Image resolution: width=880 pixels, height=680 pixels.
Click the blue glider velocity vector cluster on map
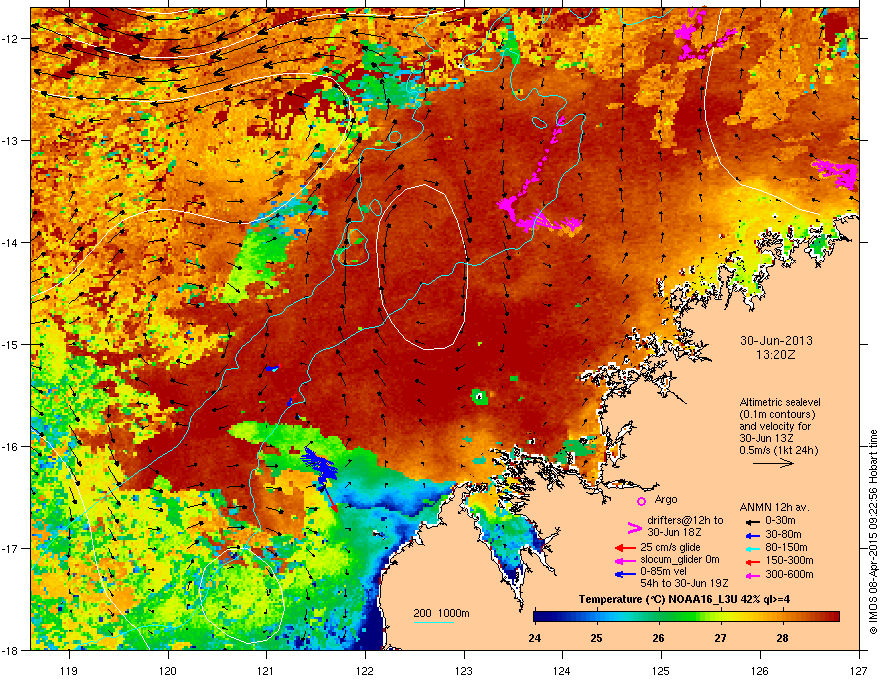click(x=319, y=464)
